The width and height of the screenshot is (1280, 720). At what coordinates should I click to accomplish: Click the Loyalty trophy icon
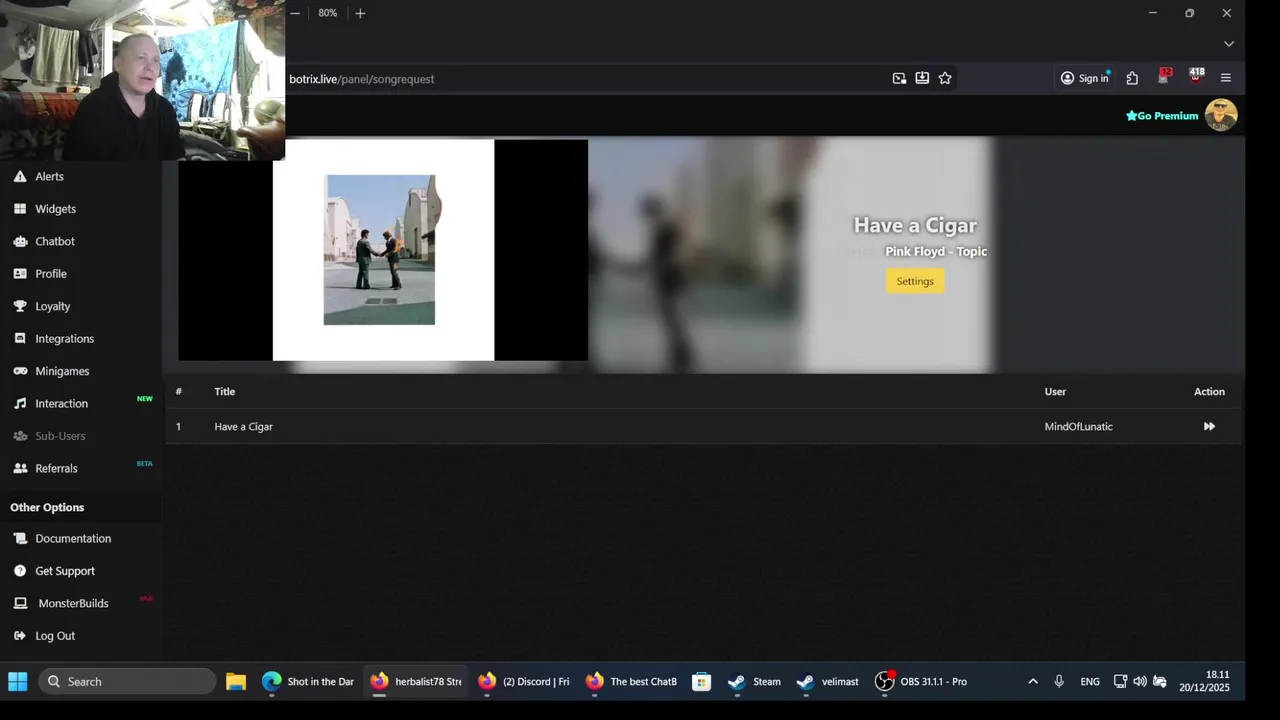(x=20, y=306)
